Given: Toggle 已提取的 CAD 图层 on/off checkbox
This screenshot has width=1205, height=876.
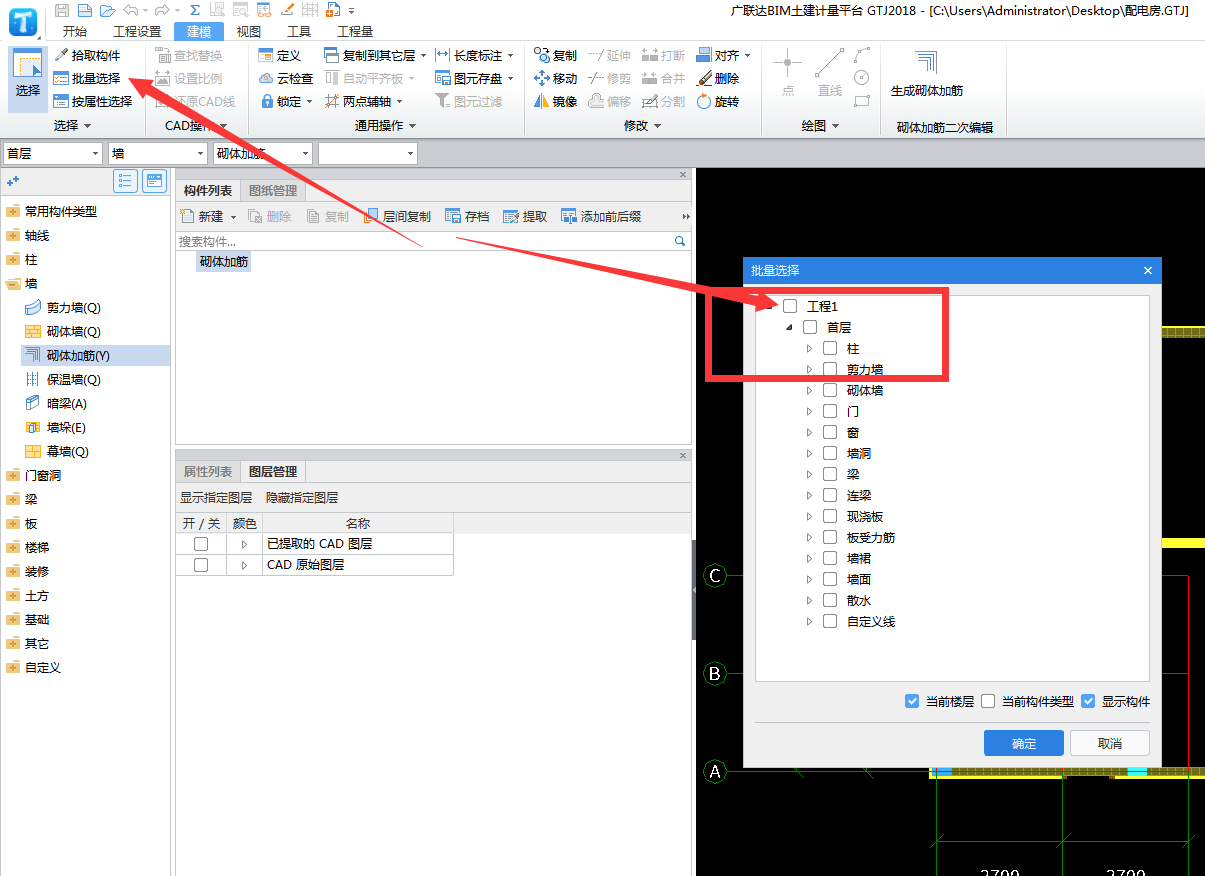Looking at the screenshot, I should point(201,544).
